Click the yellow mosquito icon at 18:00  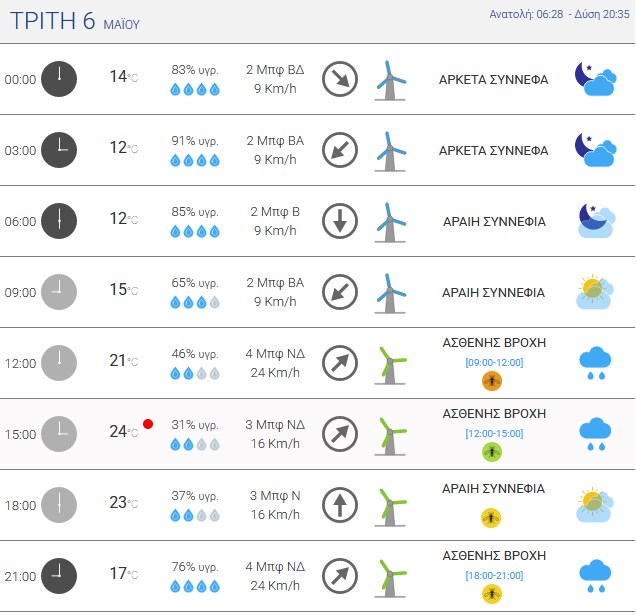(491, 518)
